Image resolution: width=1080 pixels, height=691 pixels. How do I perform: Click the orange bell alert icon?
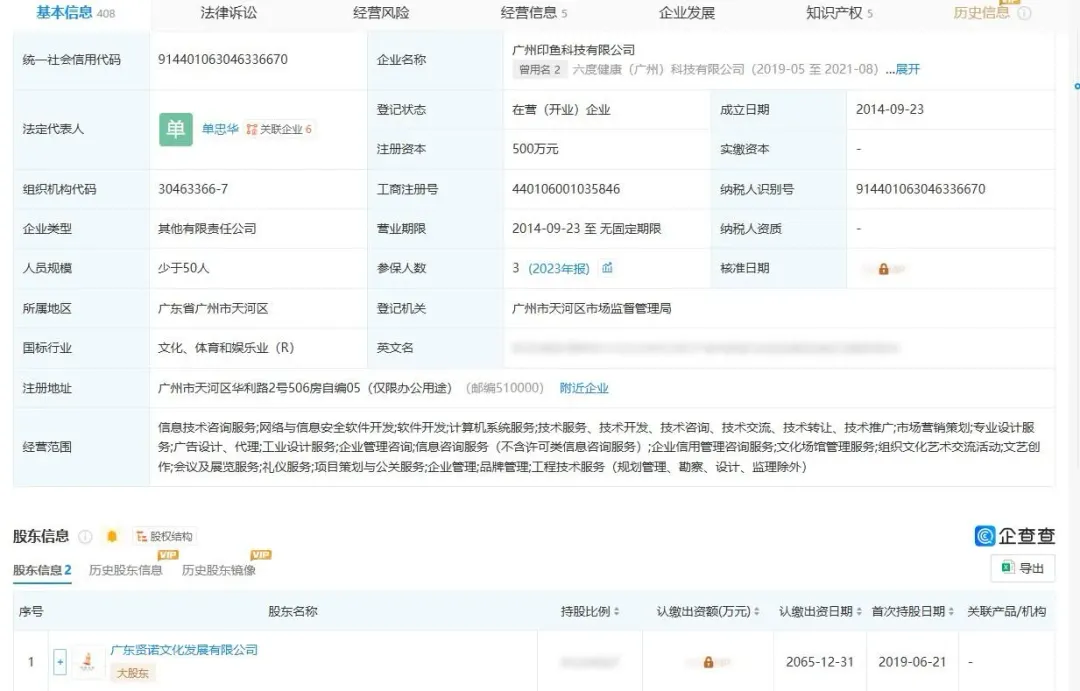click(x=112, y=536)
